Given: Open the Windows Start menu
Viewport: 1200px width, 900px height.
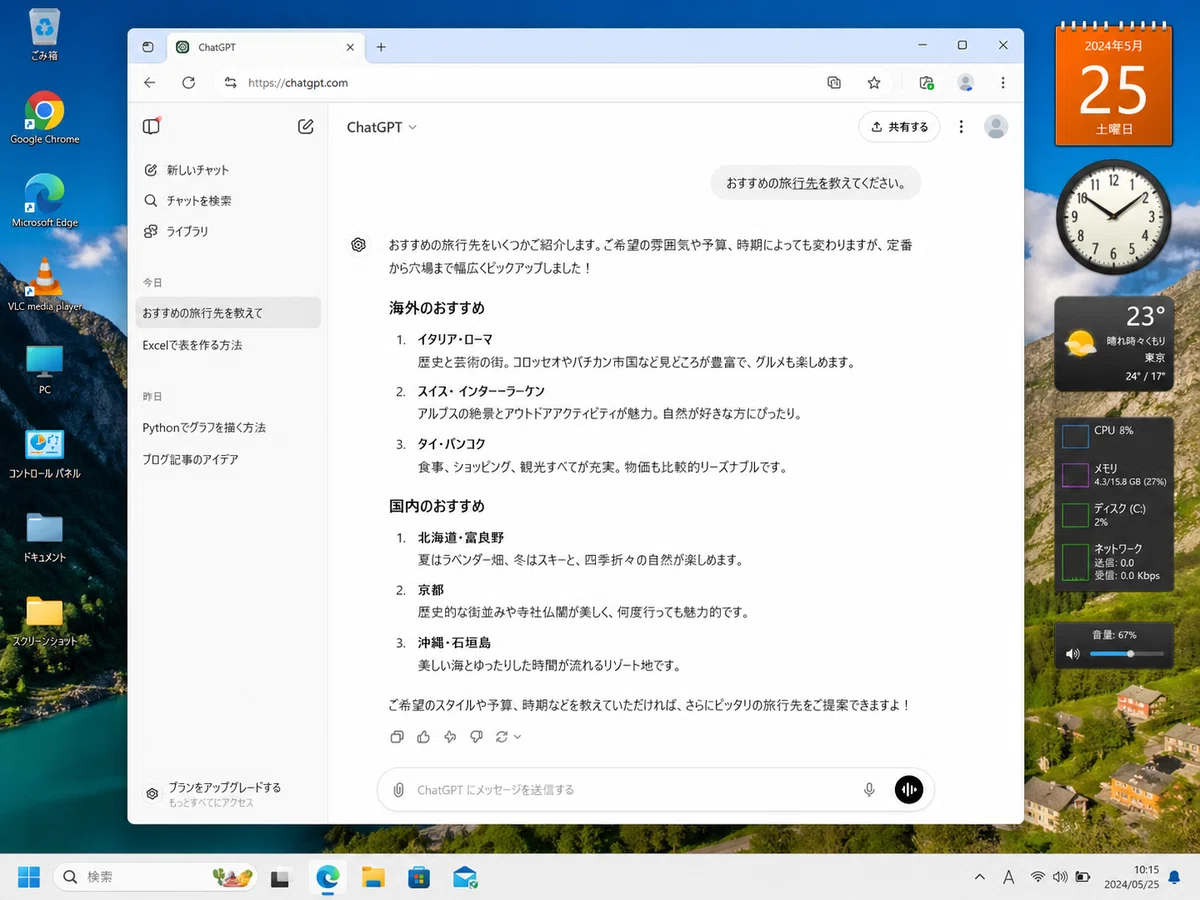Looking at the screenshot, I should [x=29, y=877].
